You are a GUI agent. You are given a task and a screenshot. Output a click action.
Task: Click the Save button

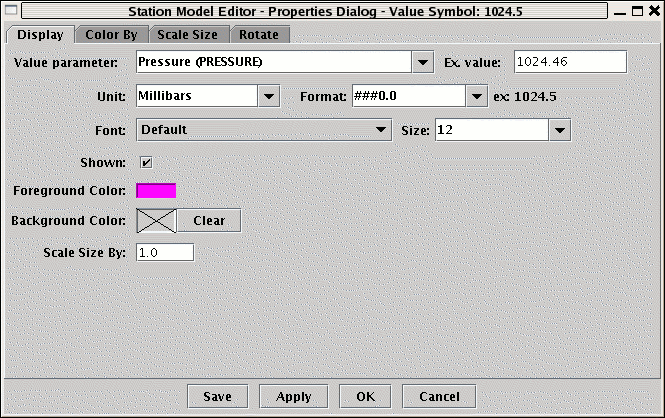pos(217,396)
